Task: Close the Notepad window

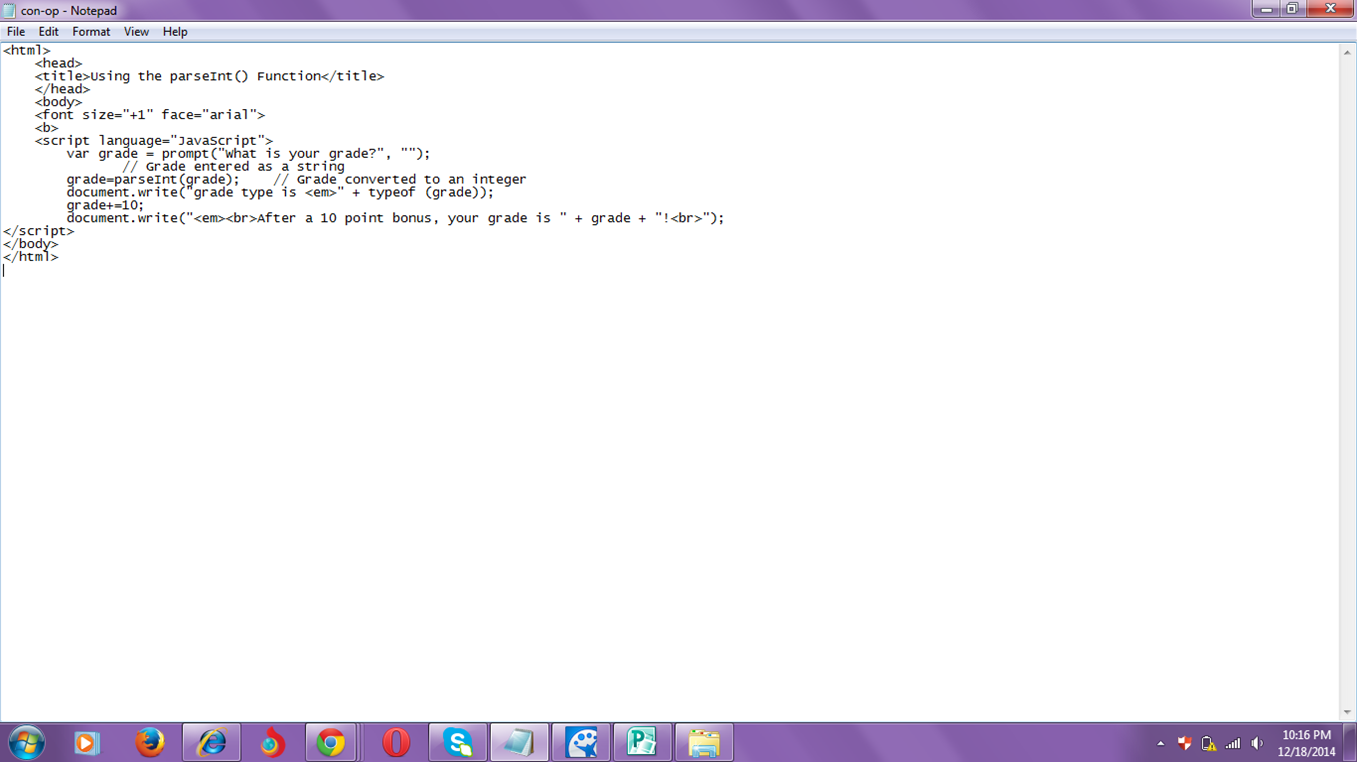Action: click(1329, 9)
